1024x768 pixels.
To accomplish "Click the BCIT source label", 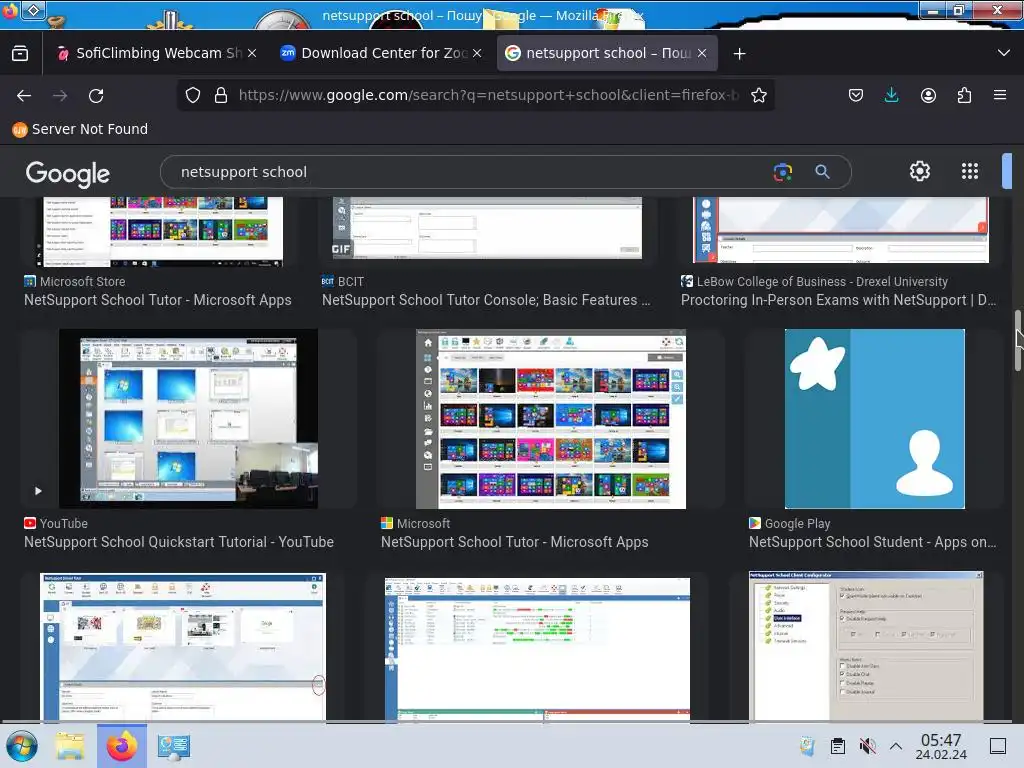I will (x=343, y=282).
